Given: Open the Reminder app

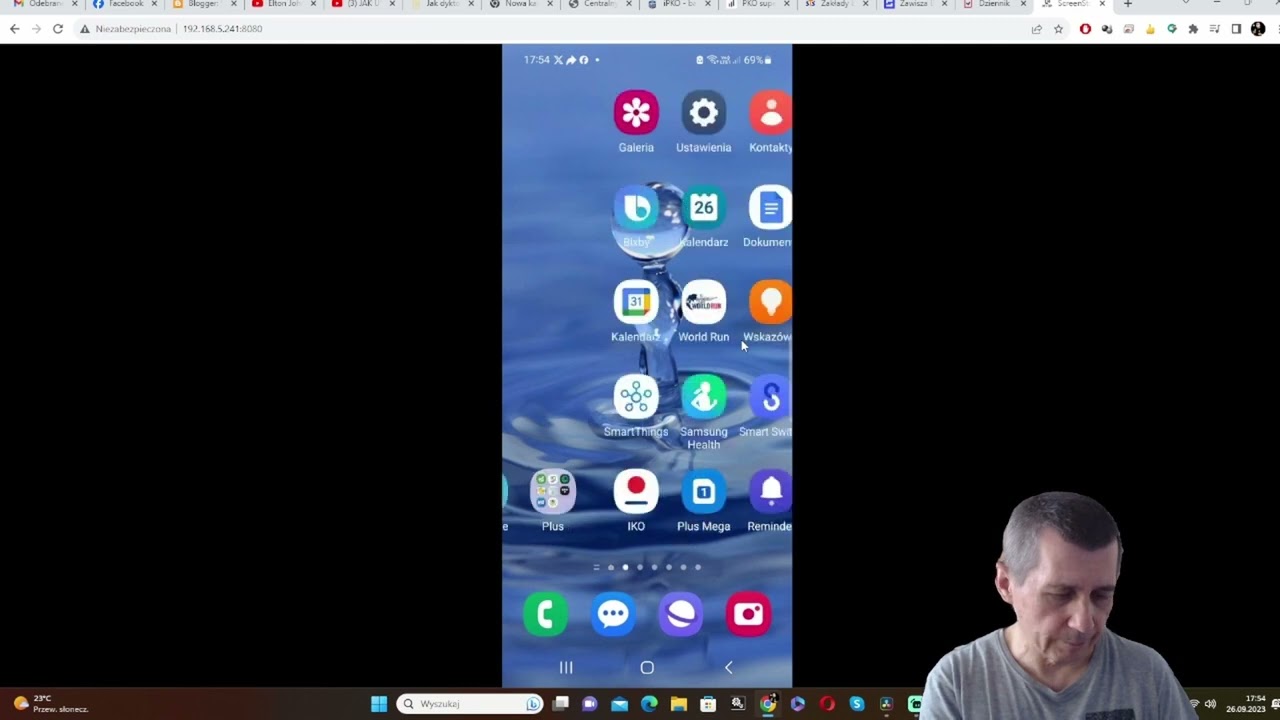Looking at the screenshot, I should (770, 491).
